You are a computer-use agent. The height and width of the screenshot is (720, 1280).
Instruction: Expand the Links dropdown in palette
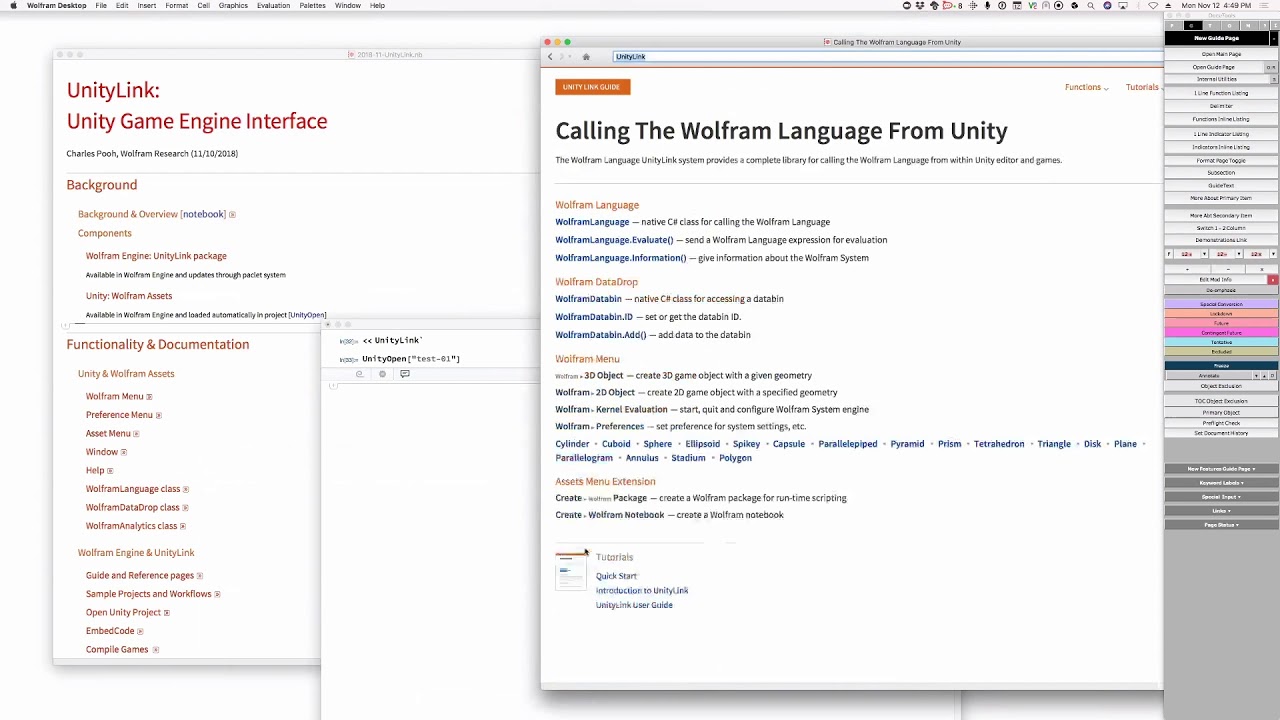click(1221, 511)
